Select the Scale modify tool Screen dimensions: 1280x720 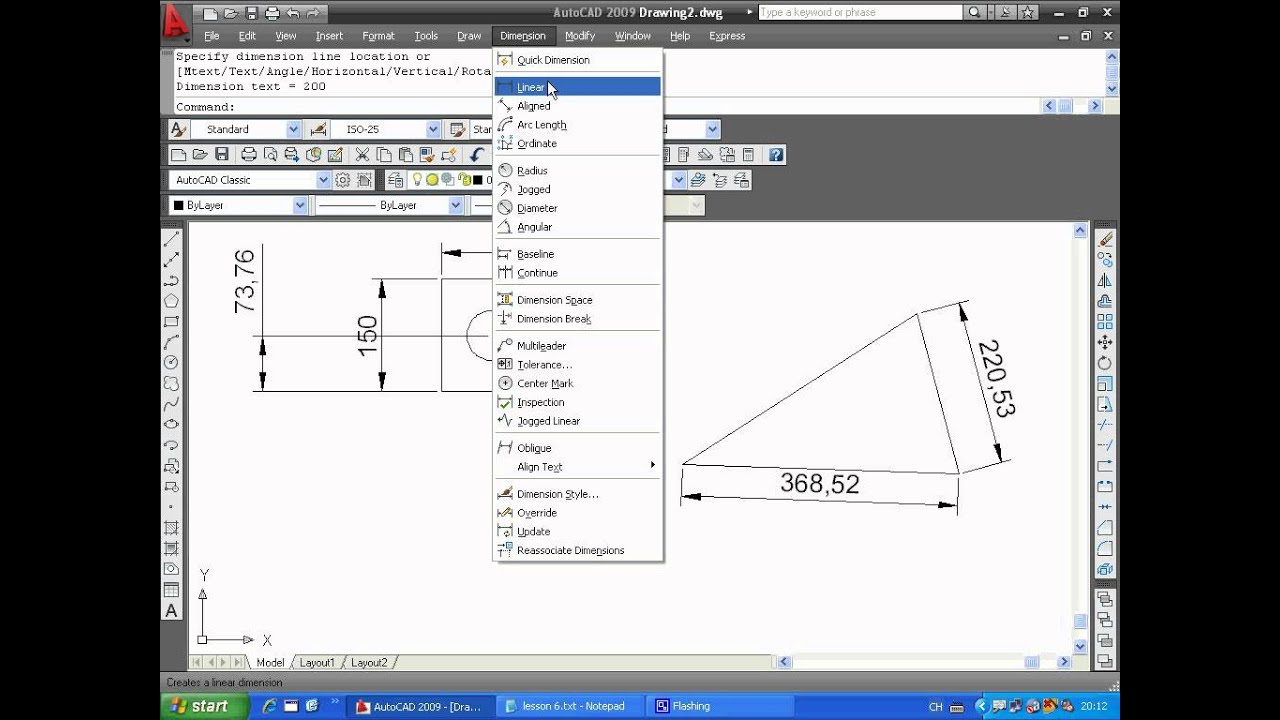point(1105,384)
